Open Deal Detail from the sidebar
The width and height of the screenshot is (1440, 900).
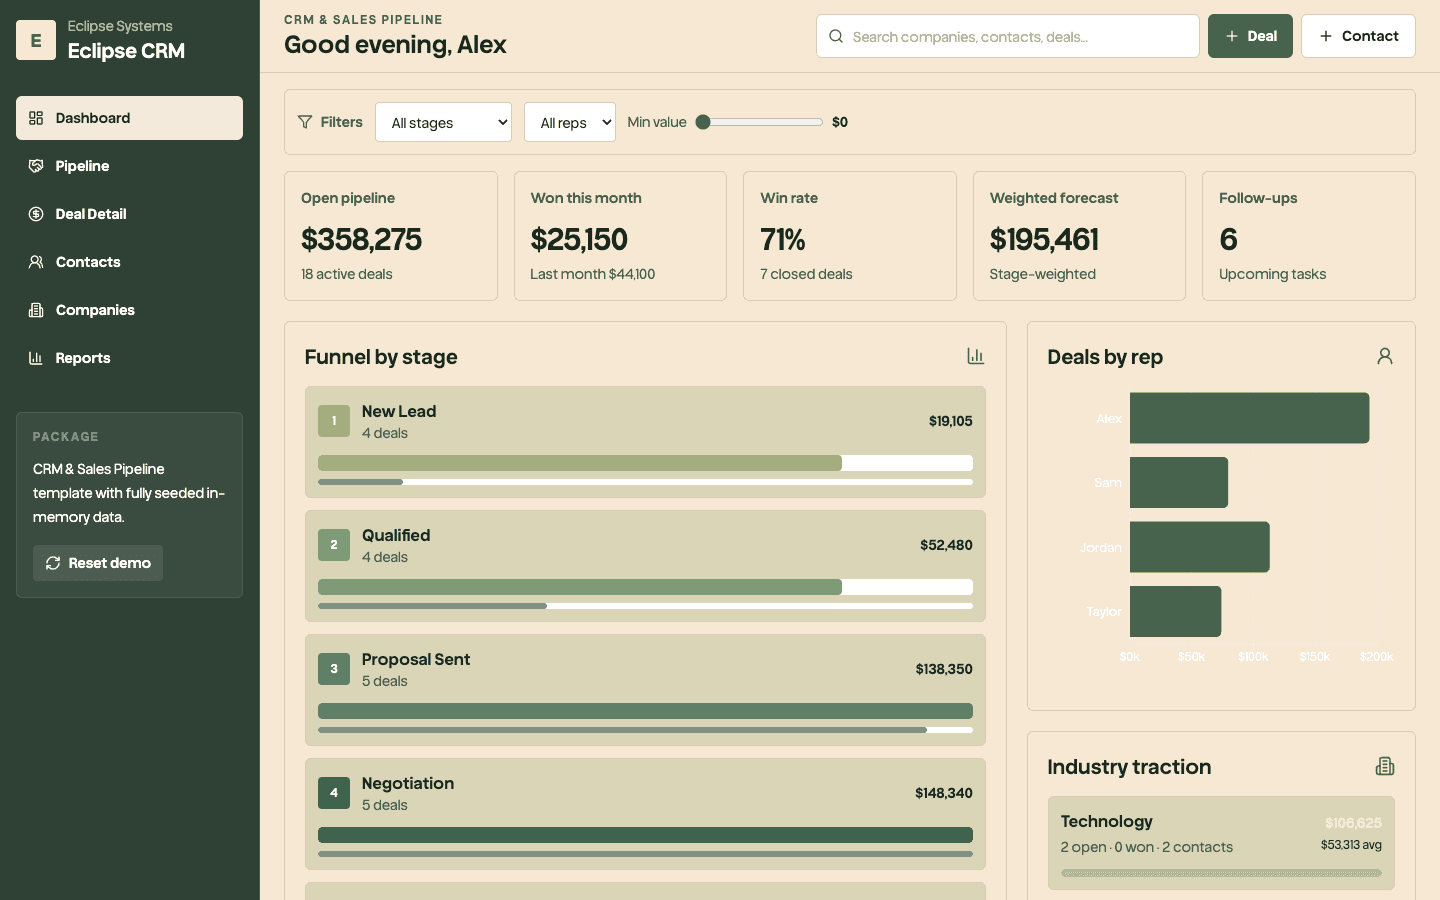129,214
